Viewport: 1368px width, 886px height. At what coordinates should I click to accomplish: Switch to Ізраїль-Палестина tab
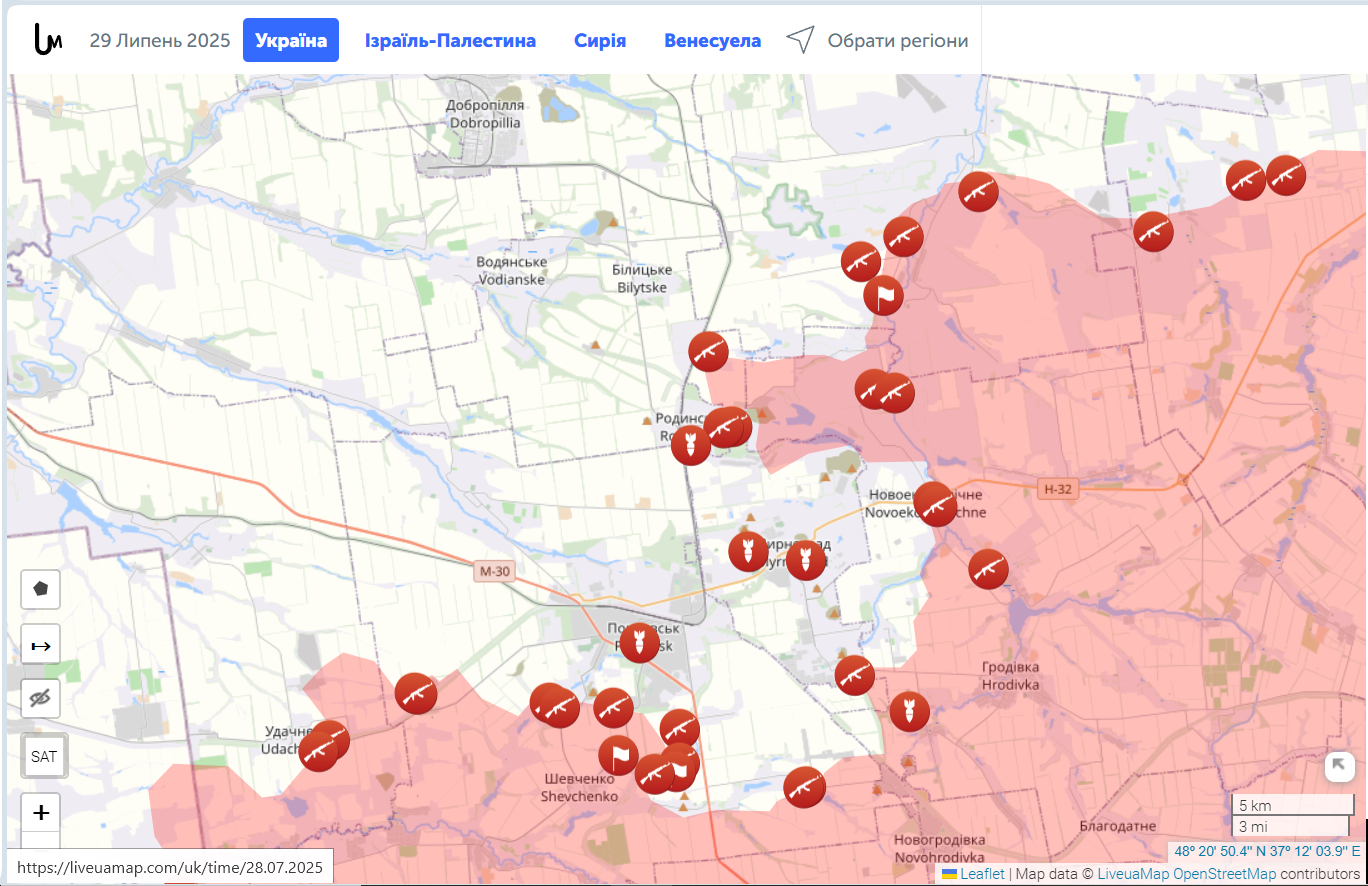coord(450,41)
